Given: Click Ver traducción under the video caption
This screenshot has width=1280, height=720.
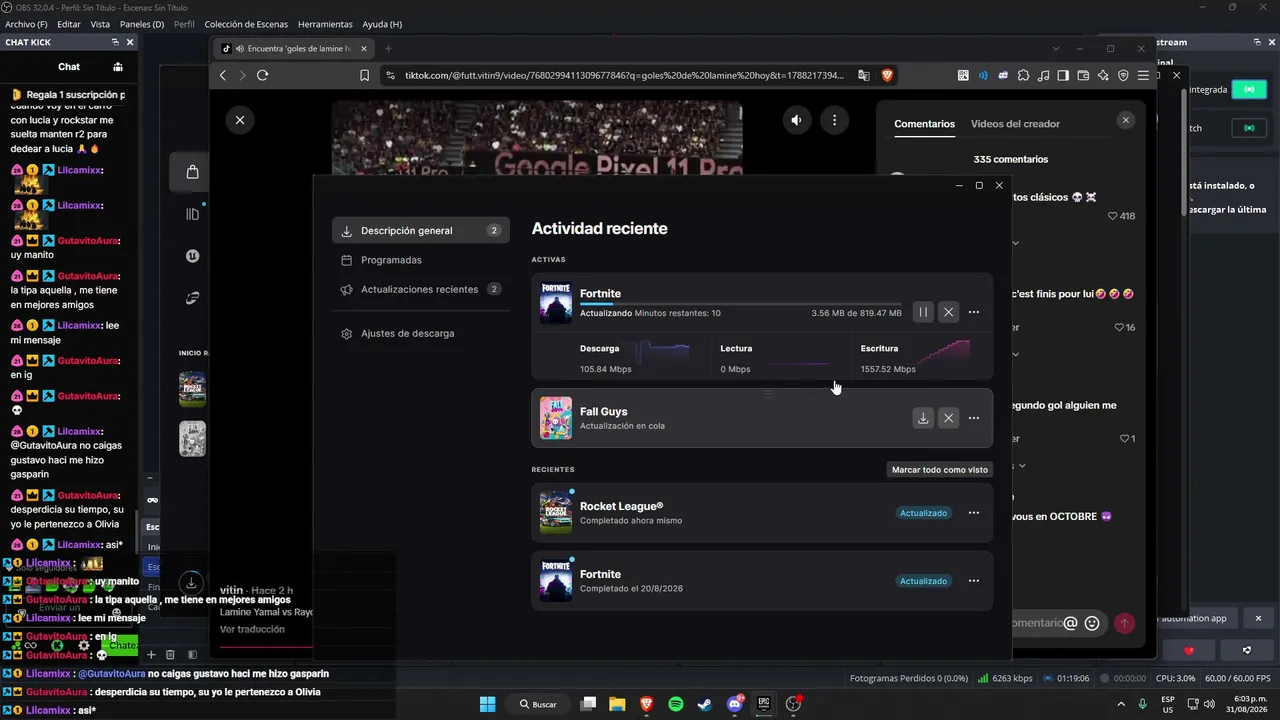Looking at the screenshot, I should coord(252,629).
